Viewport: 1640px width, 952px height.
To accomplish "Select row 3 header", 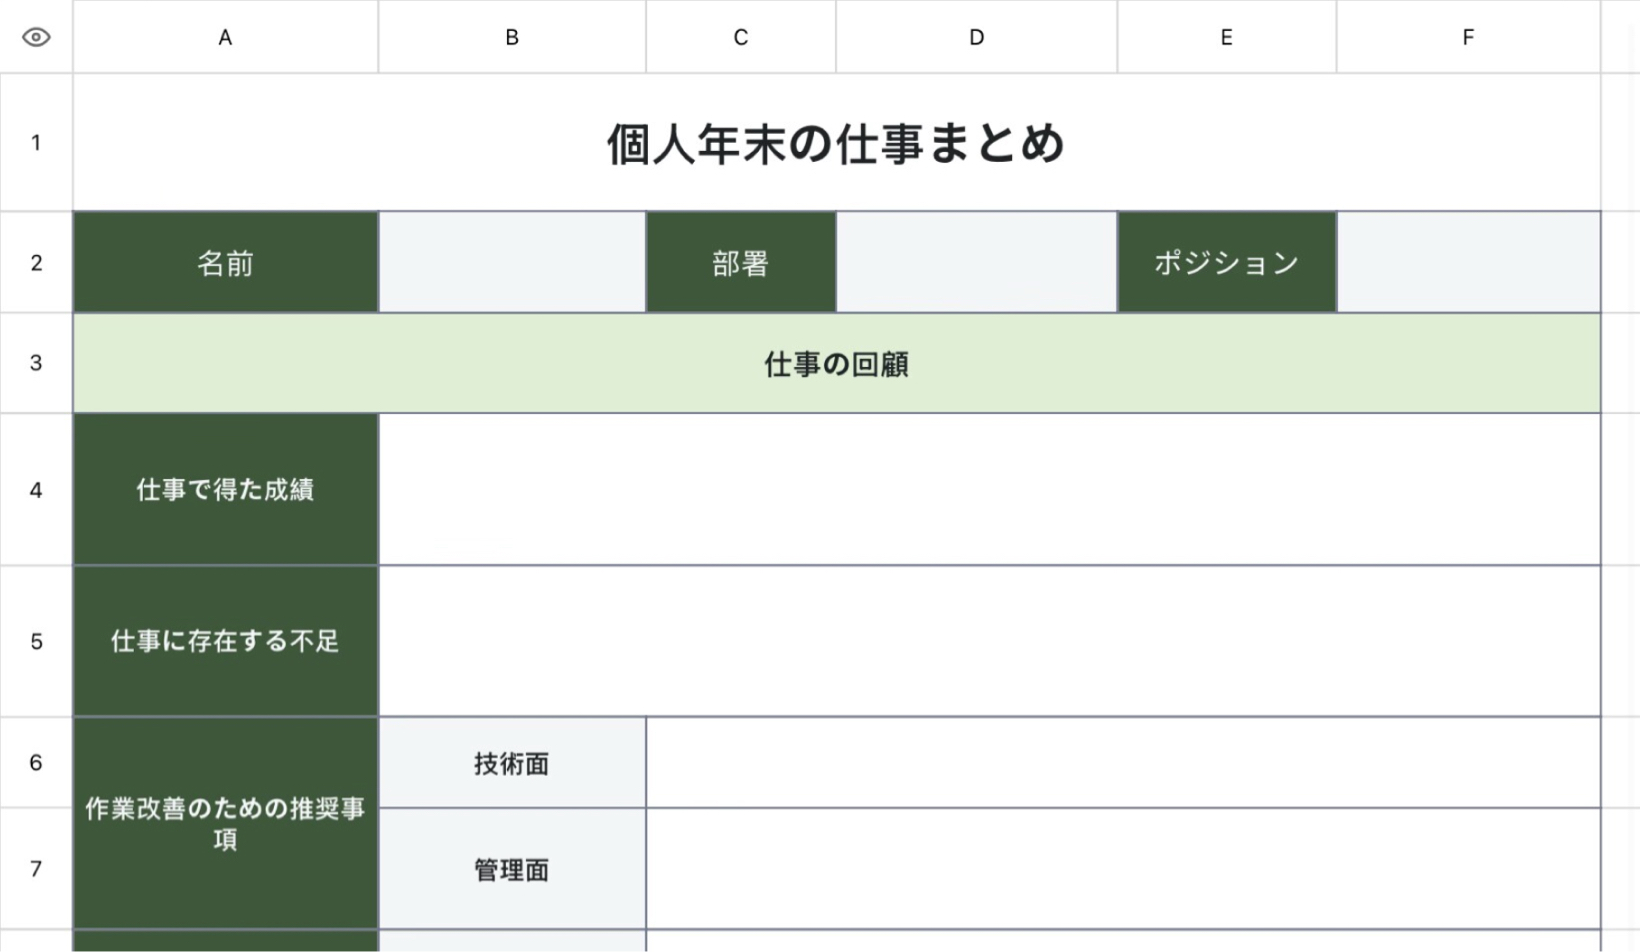I will (36, 363).
